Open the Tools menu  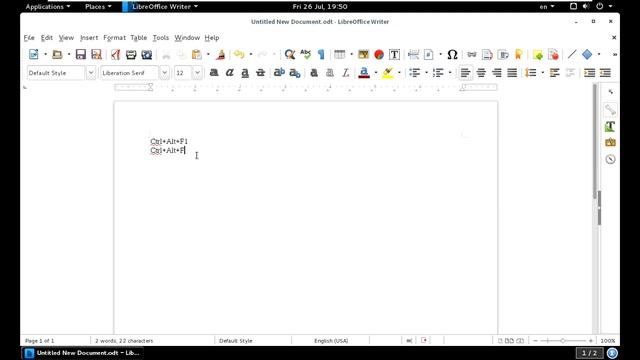point(161,38)
